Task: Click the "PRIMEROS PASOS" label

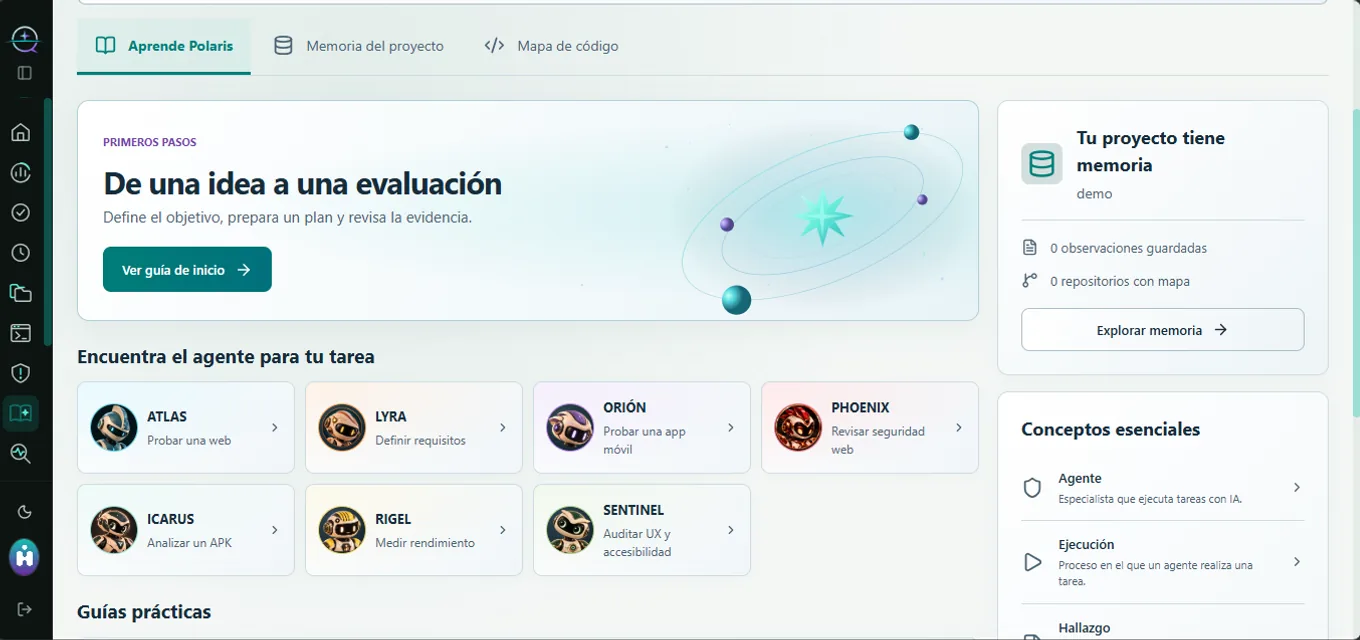Action: [150, 142]
